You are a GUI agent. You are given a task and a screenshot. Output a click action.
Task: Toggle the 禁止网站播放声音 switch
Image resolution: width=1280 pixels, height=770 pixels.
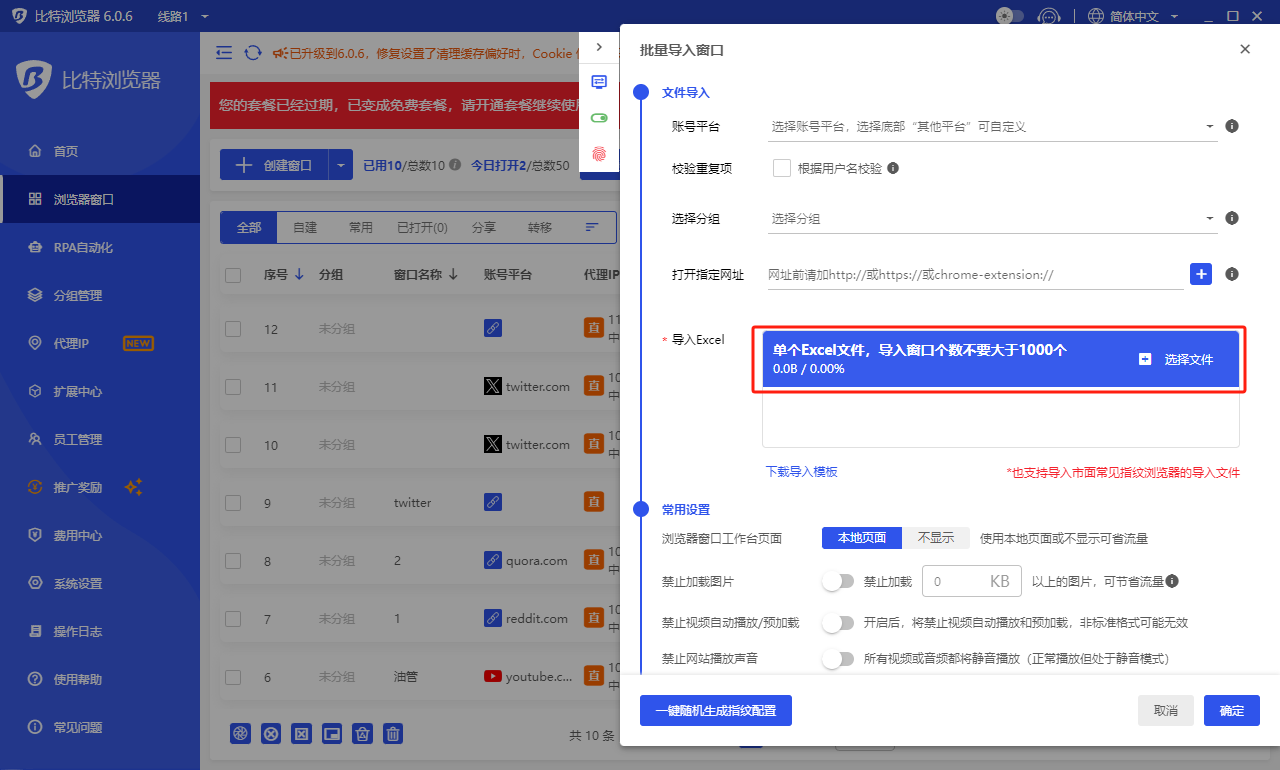[838, 658]
